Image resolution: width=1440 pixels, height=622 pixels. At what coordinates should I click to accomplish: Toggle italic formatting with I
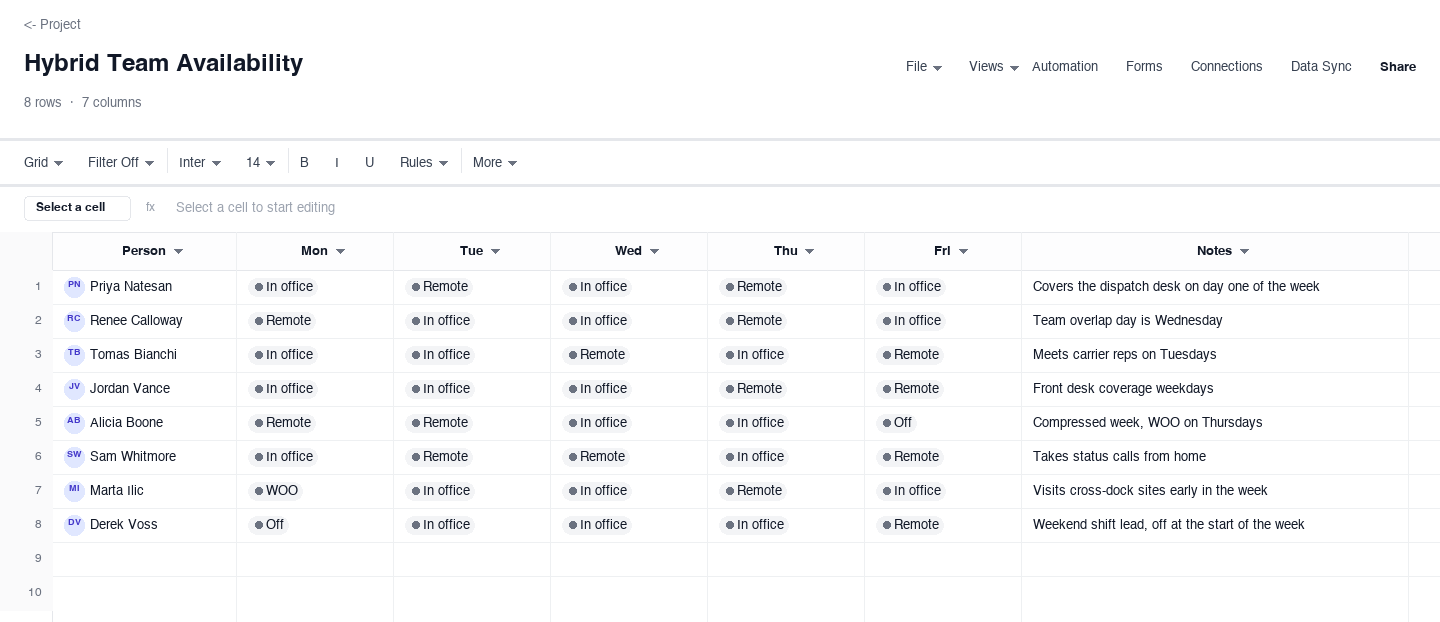coord(337,162)
